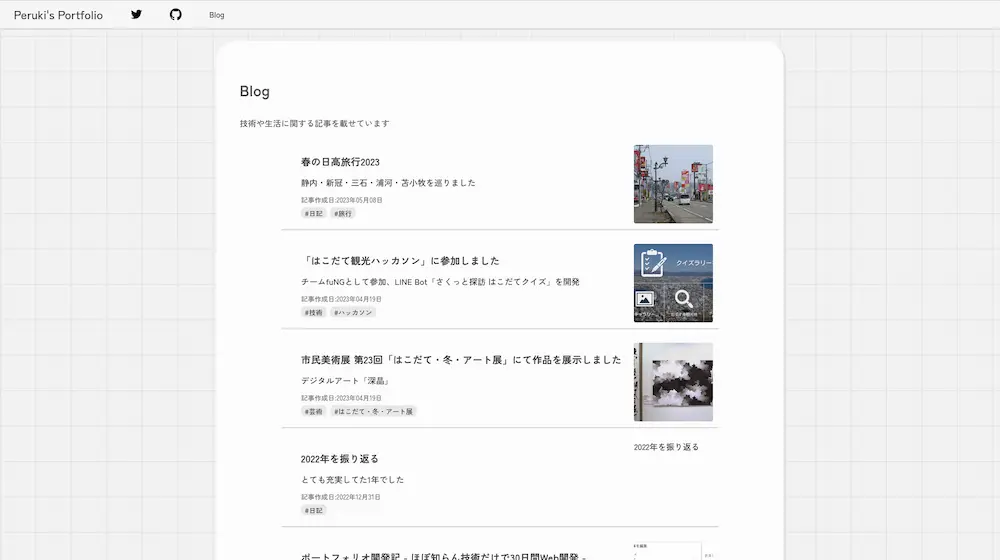This screenshot has width=1000, height=560.
Task: Click the クイズラリー hackathon thumbnail
Action: click(x=673, y=283)
